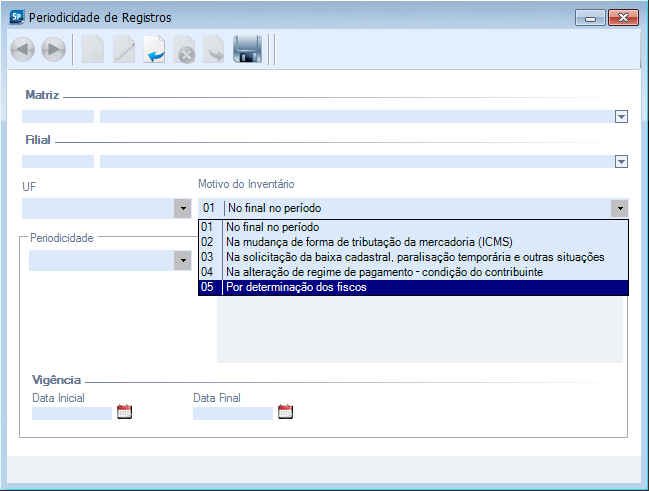The image size is (649, 491).
Task: Select 02 Na mudança de forma de tributação
Action: [x=413, y=242]
